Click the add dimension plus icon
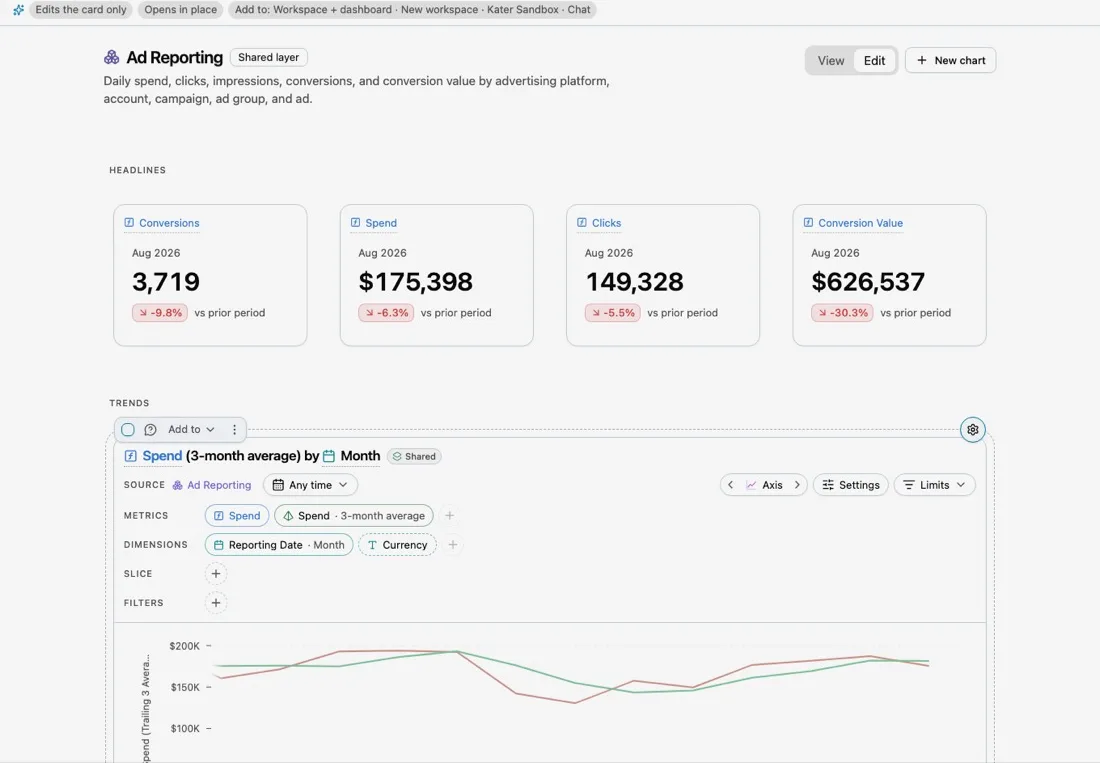 point(453,545)
